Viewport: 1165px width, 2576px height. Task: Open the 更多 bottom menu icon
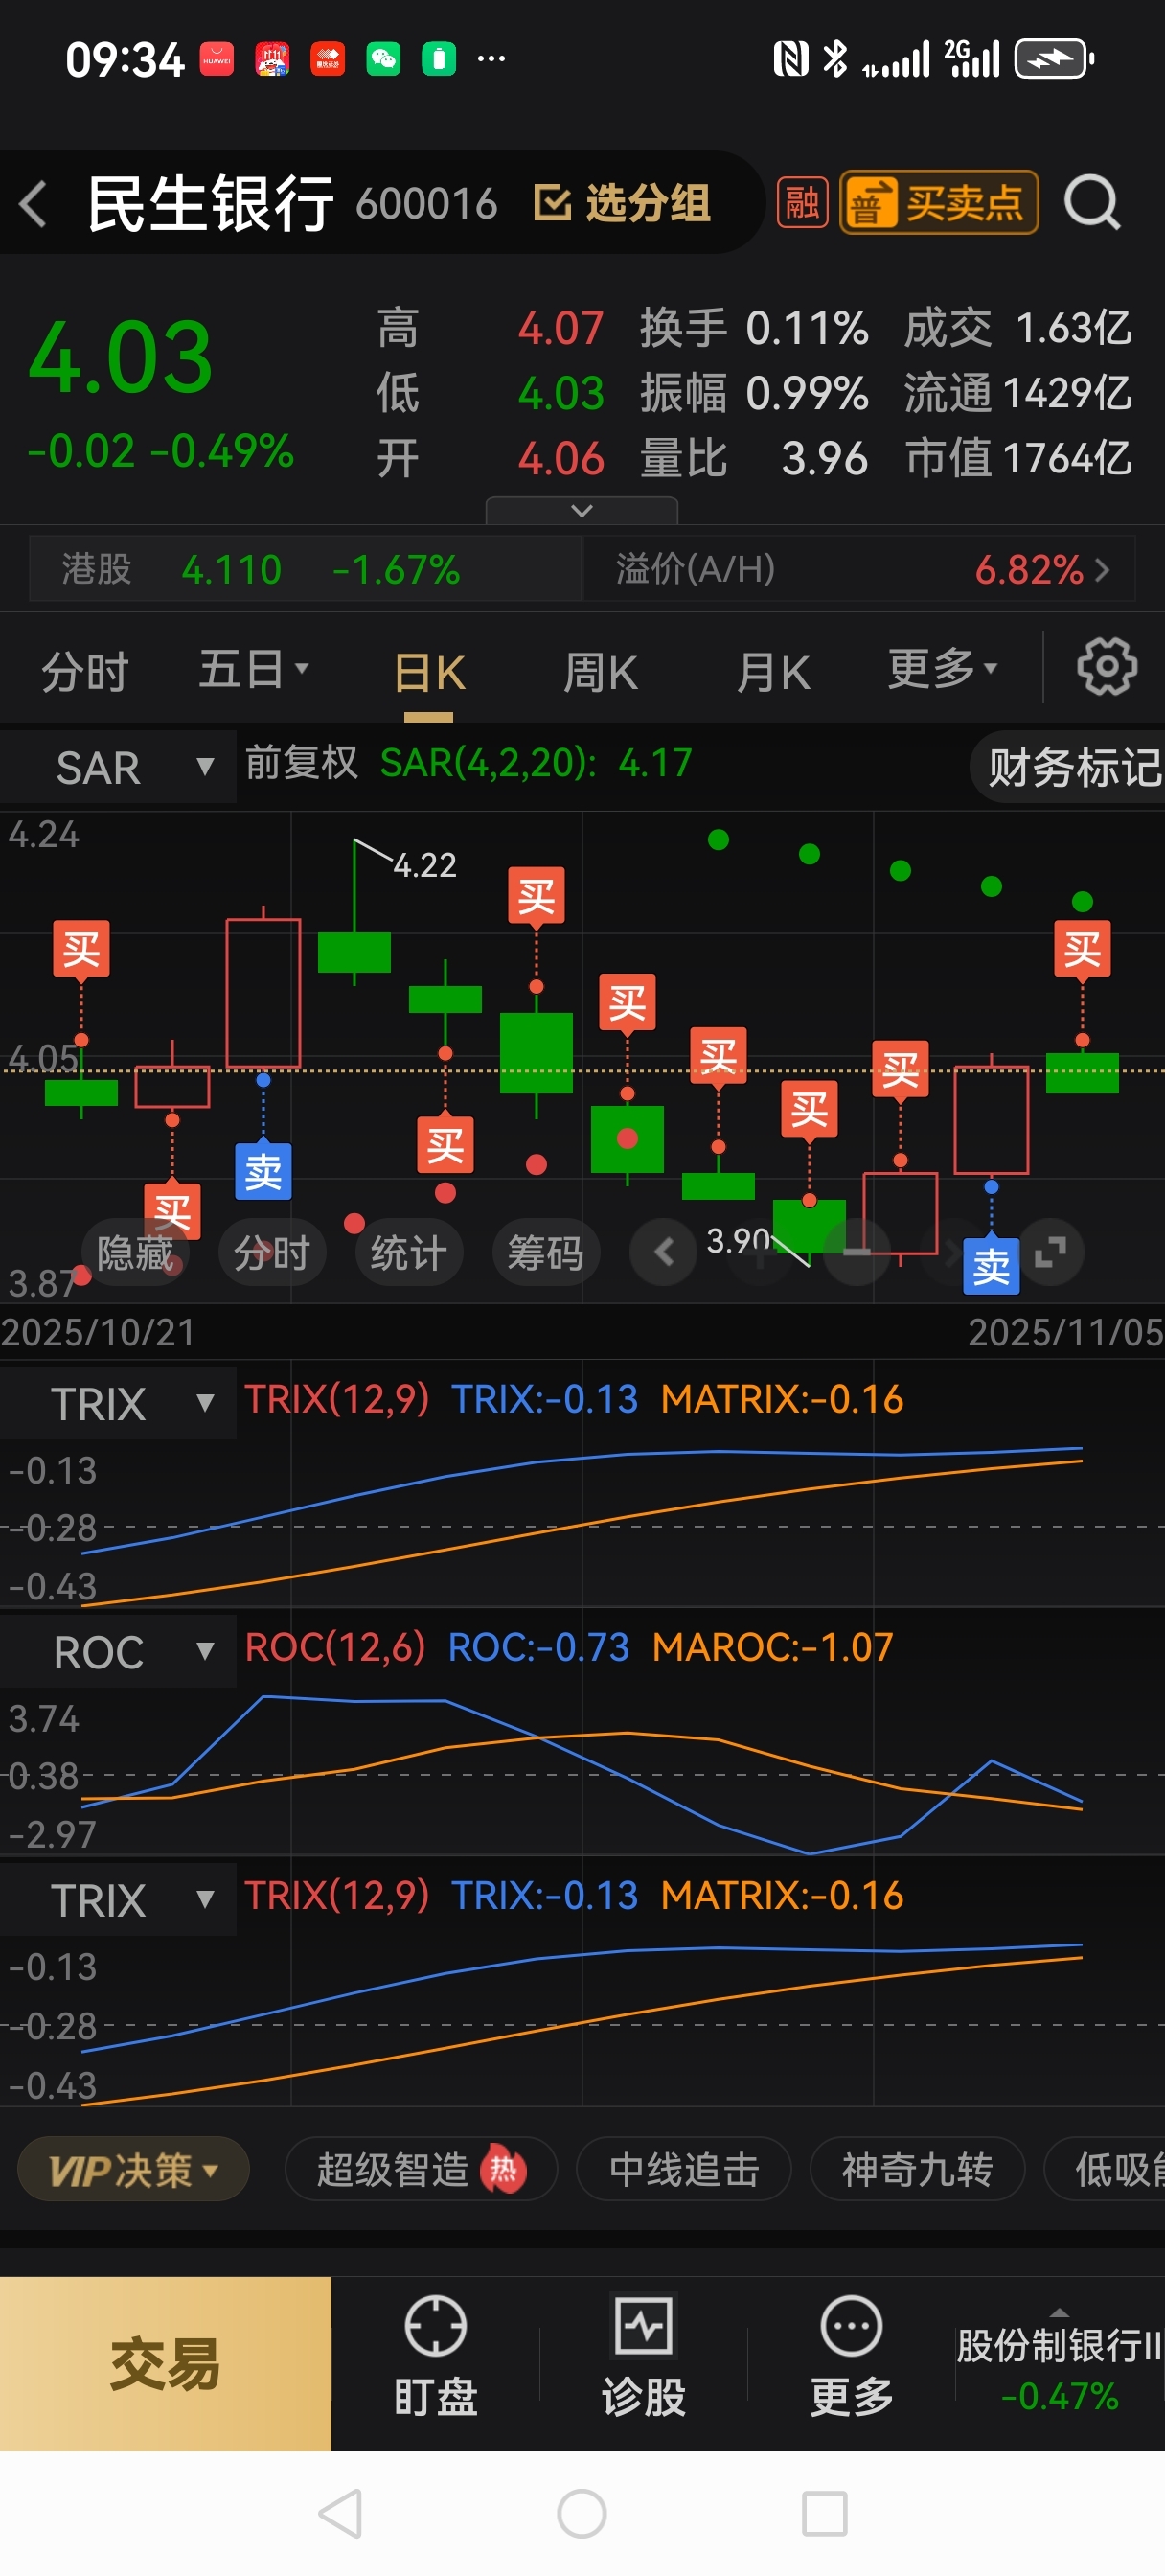851,2356
